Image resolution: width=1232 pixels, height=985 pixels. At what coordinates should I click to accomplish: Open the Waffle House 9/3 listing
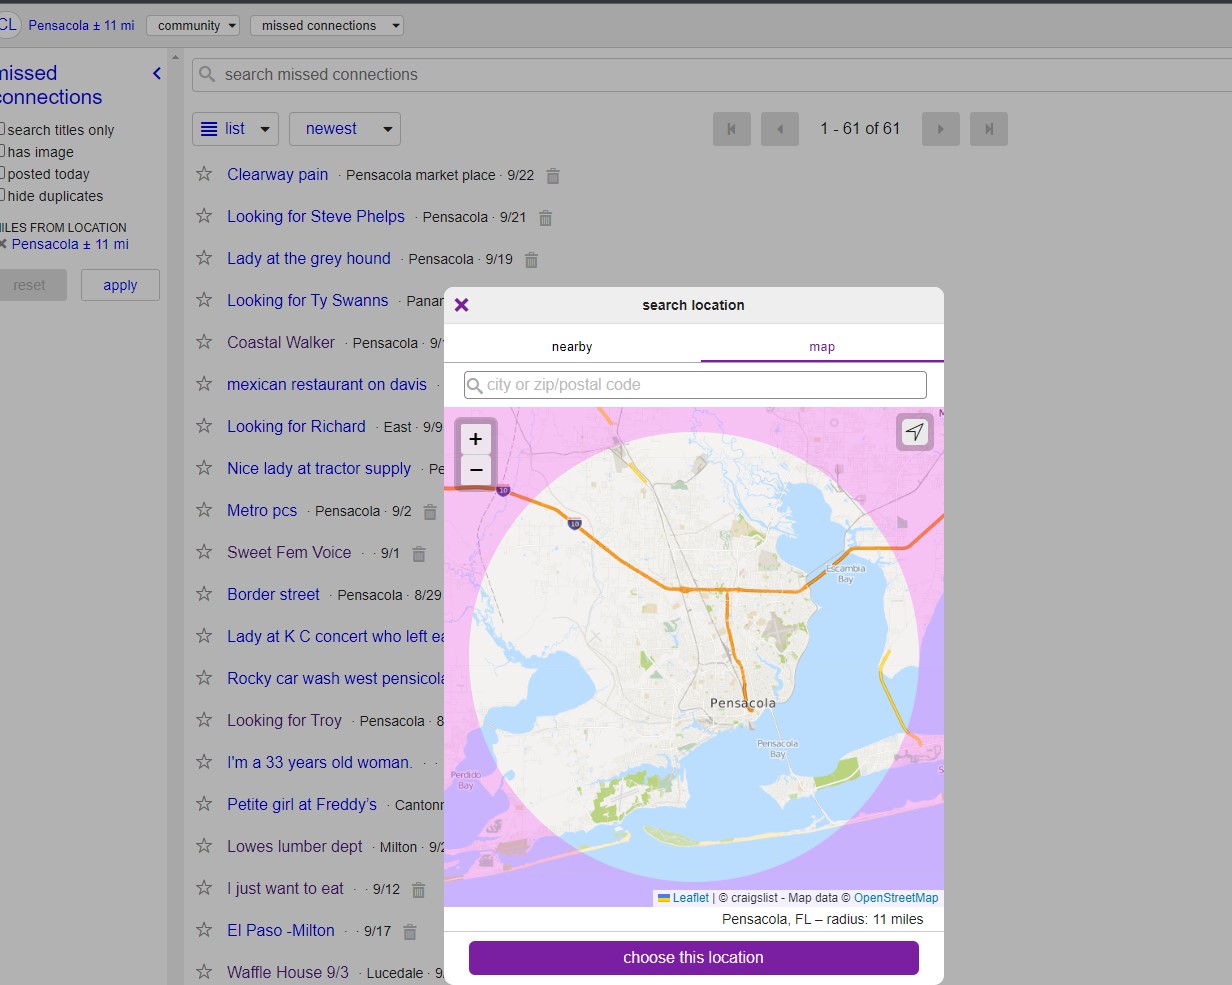288,972
